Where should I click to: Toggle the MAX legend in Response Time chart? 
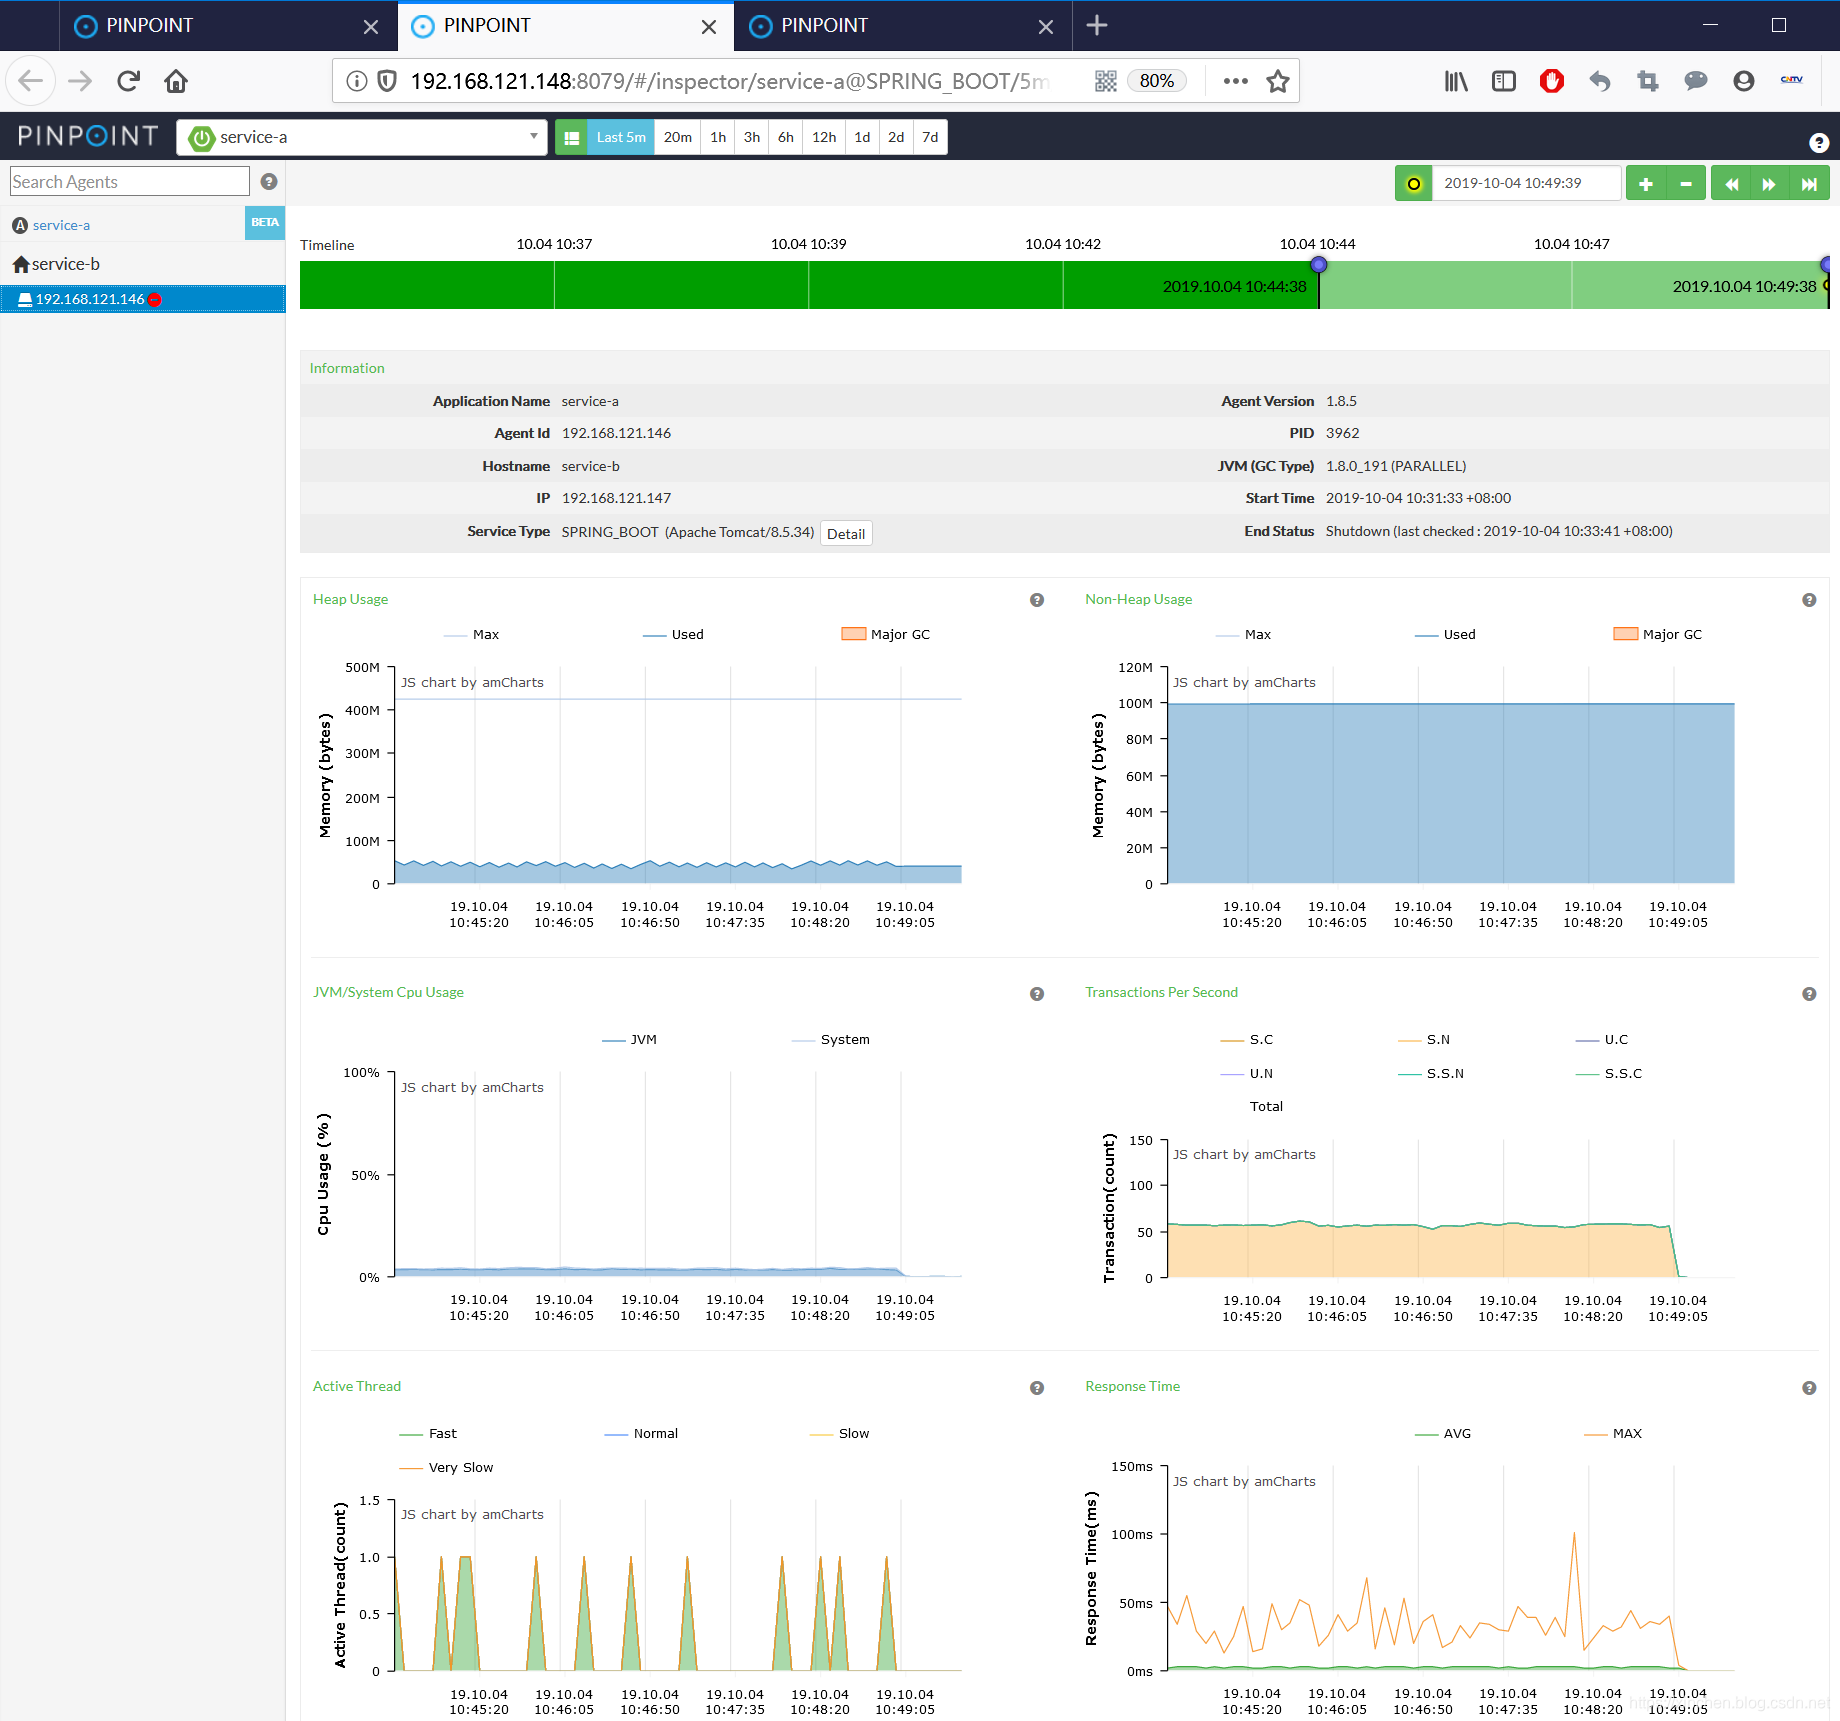click(x=1613, y=1433)
